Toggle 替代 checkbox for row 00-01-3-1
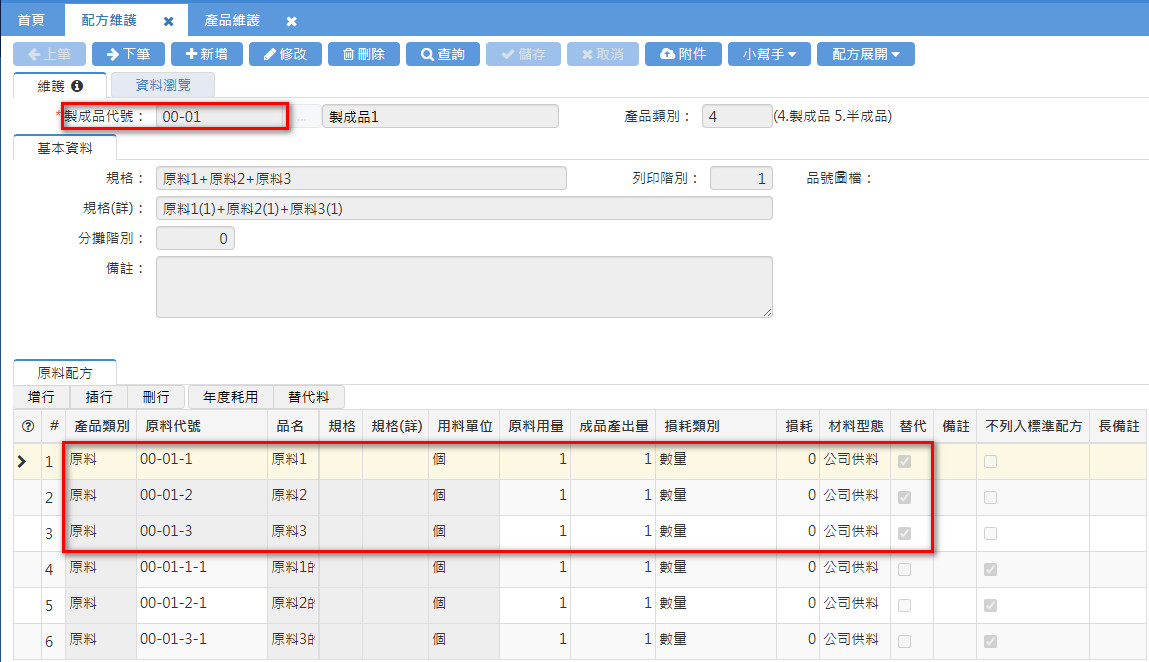This screenshot has height=662, width=1149. 905,641
